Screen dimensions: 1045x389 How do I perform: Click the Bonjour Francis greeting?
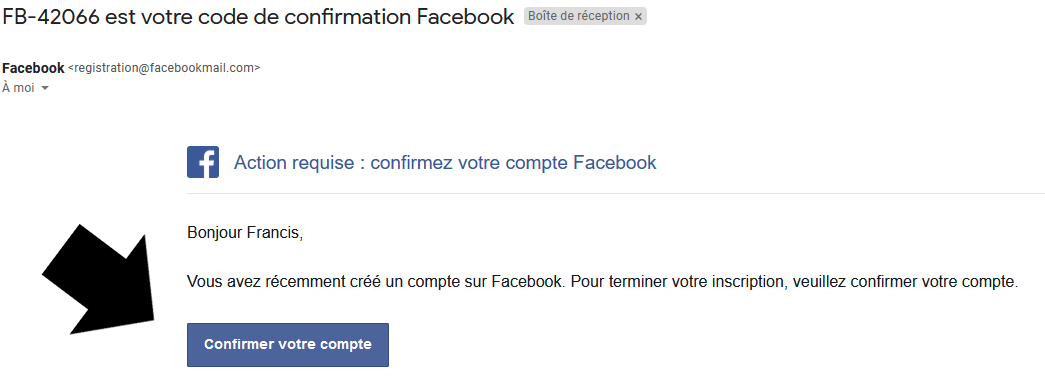tap(245, 234)
